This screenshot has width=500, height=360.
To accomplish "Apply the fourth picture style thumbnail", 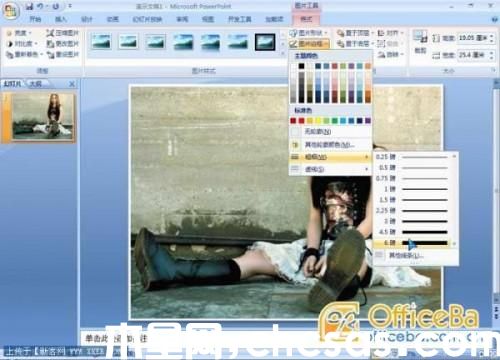I will click(183, 42).
